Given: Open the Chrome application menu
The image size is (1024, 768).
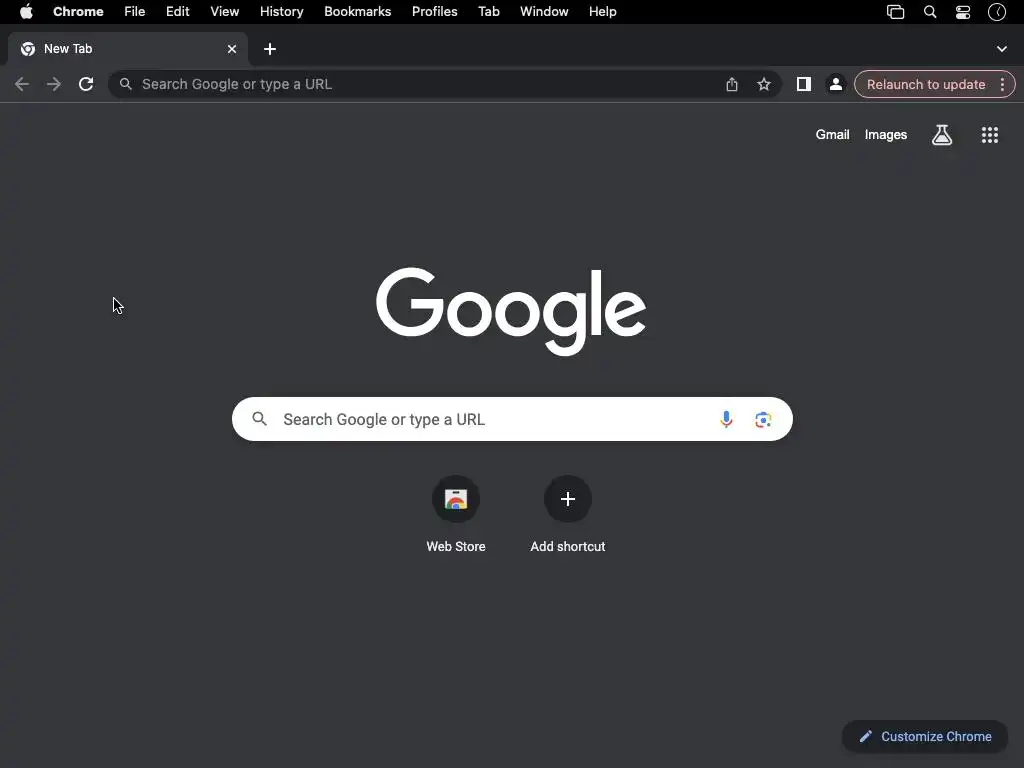Looking at the screenshot, I should pyautogui.click(x=78, y=12).
